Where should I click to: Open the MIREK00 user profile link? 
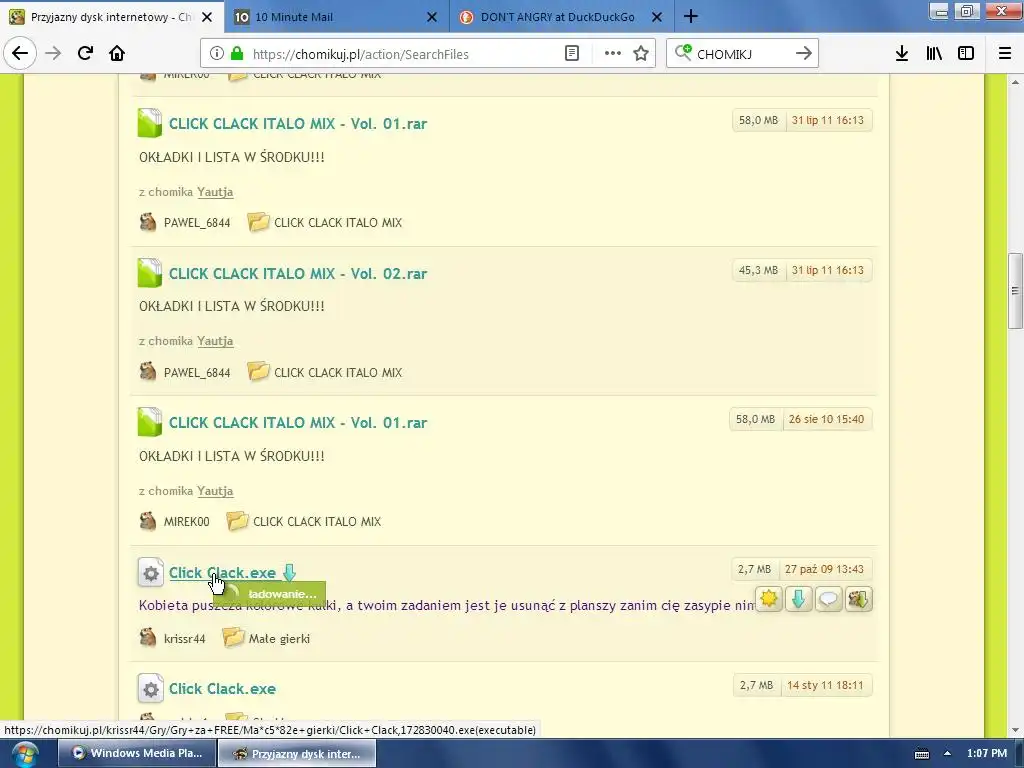pos(186,522)
